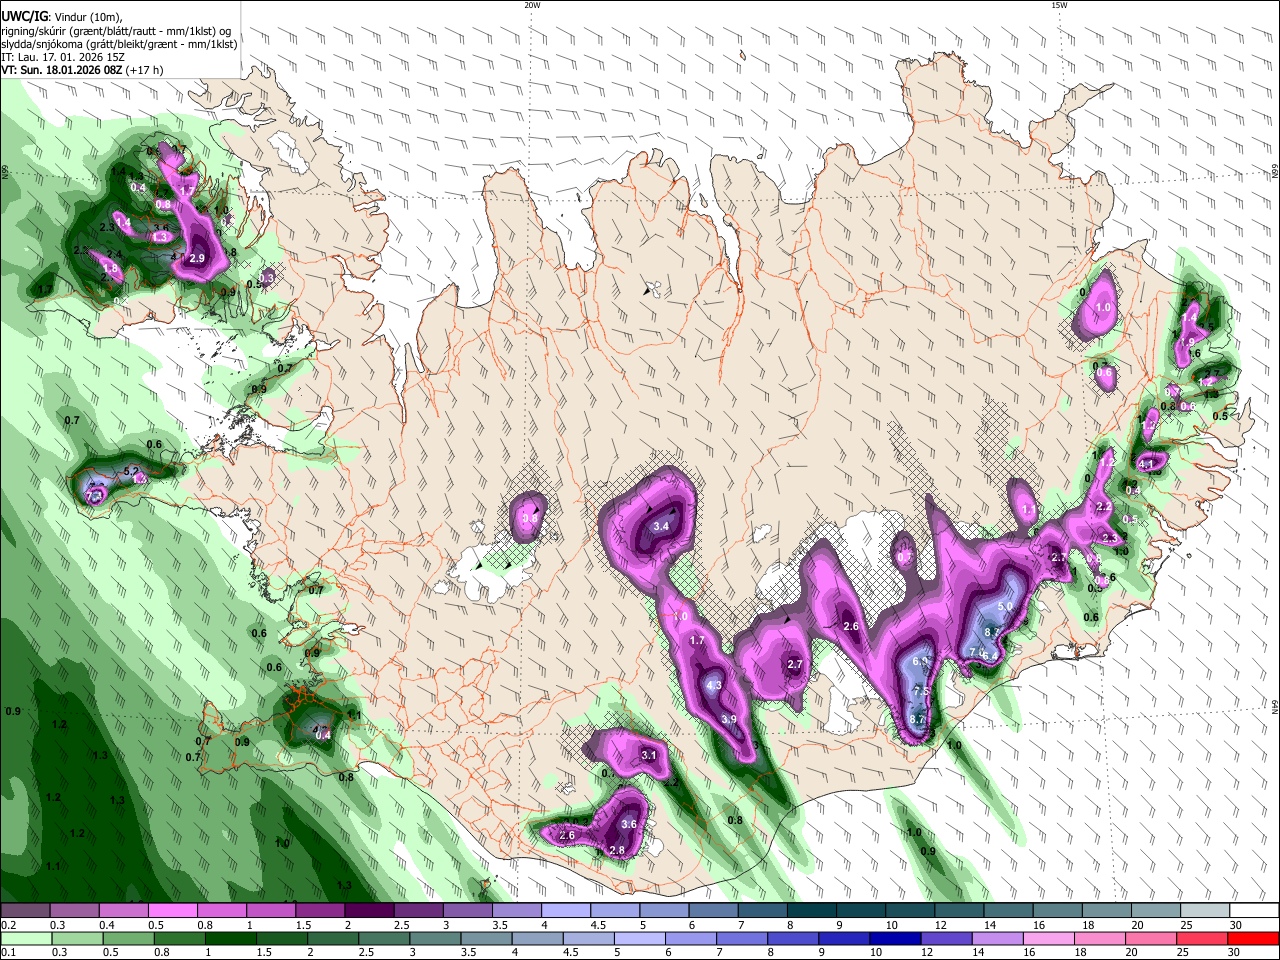1280x960 pixels.
Task: Select the '64N' latitude label
Action: (1274, 706)
